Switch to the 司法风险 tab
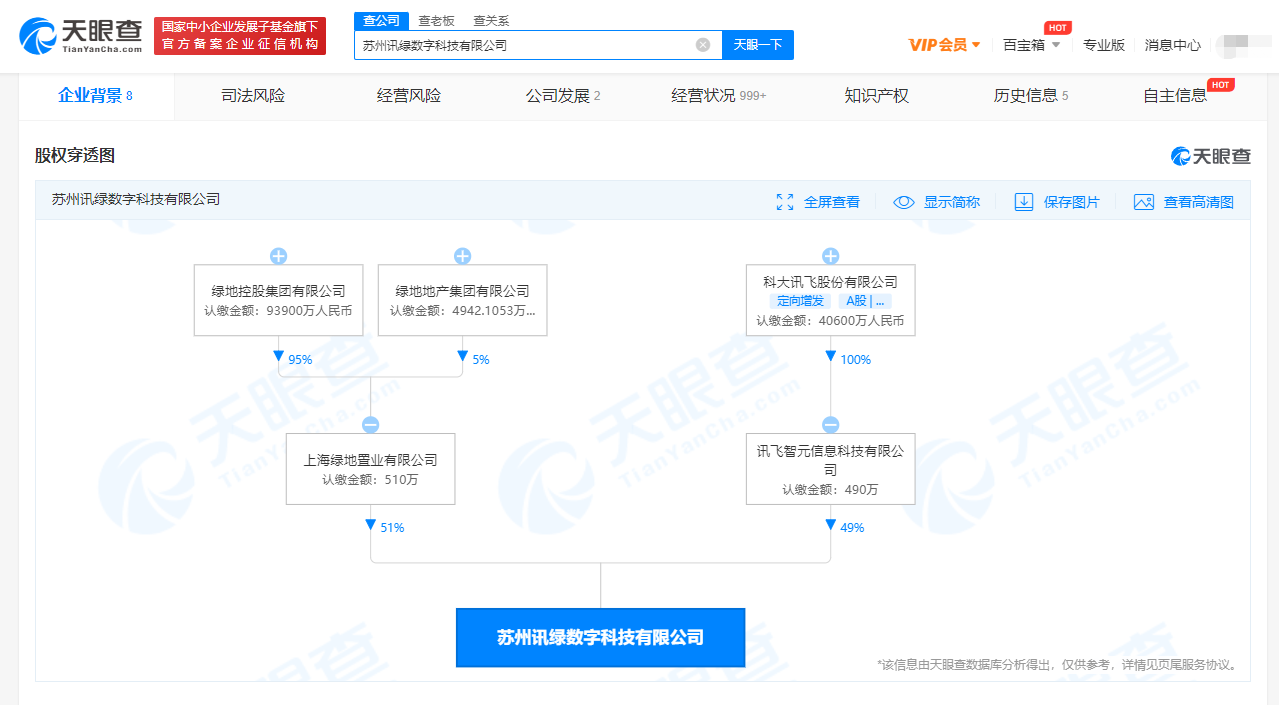This screenshot has height=705, width=1279. tap(253, 96)
